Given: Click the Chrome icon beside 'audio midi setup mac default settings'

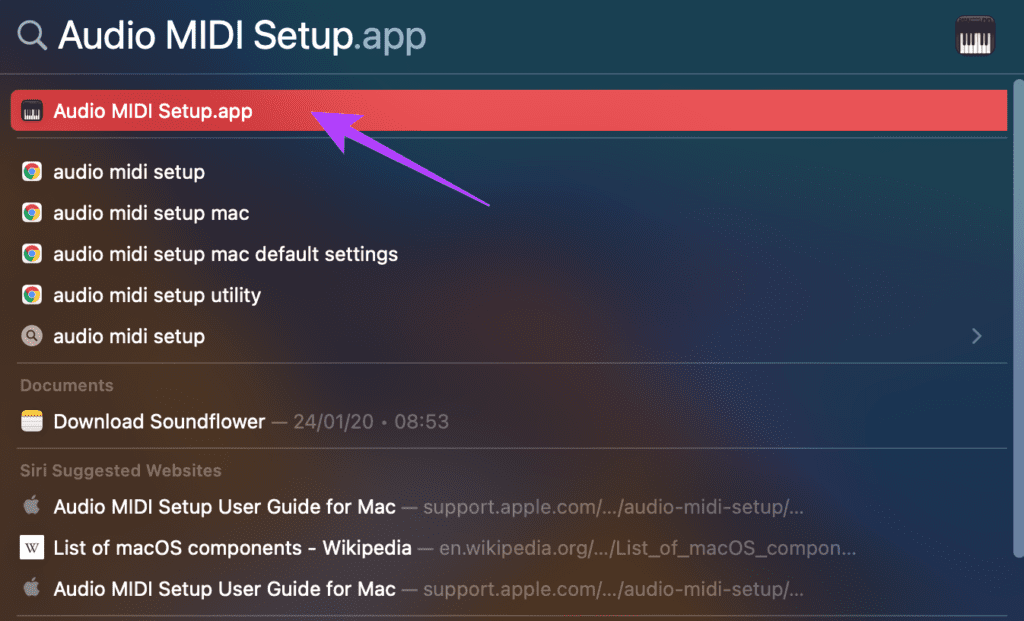Looking at the screenshot, I should click(x=31, y=254).
